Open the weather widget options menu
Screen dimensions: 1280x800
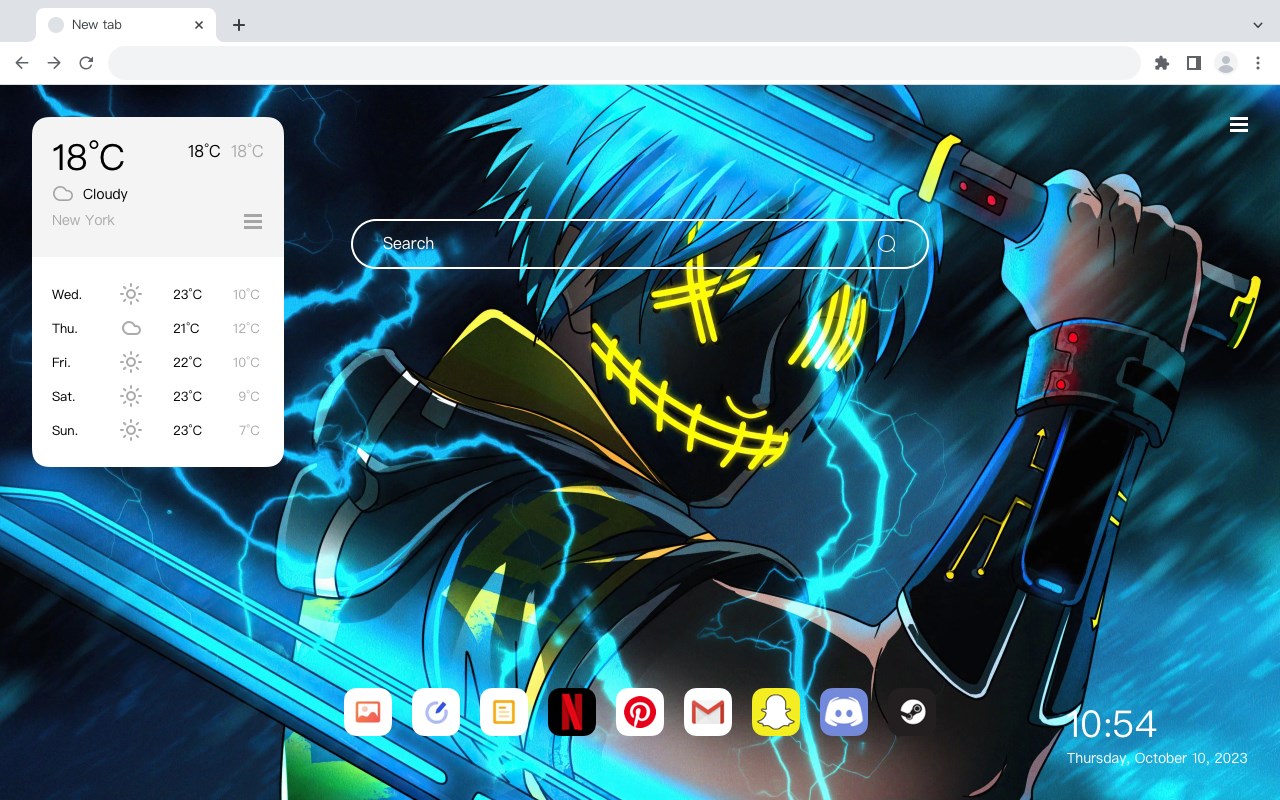pos(253,221)
